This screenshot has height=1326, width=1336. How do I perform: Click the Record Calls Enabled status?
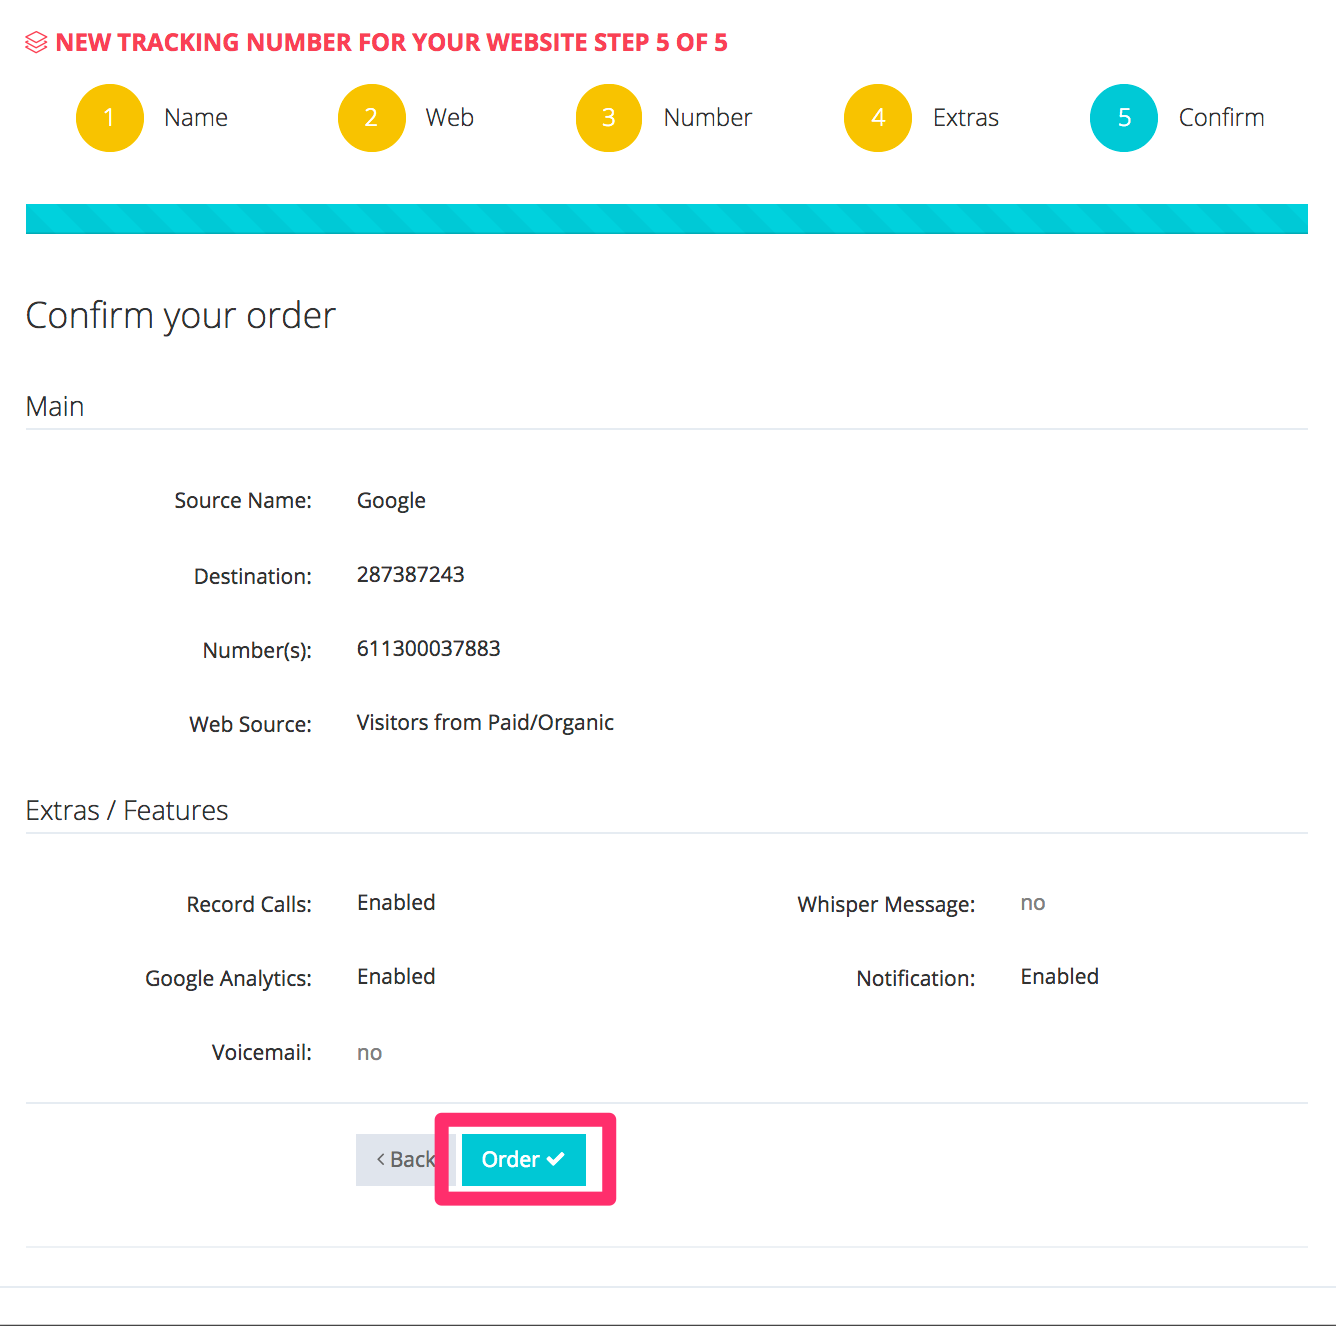click(x=396, y=903)
